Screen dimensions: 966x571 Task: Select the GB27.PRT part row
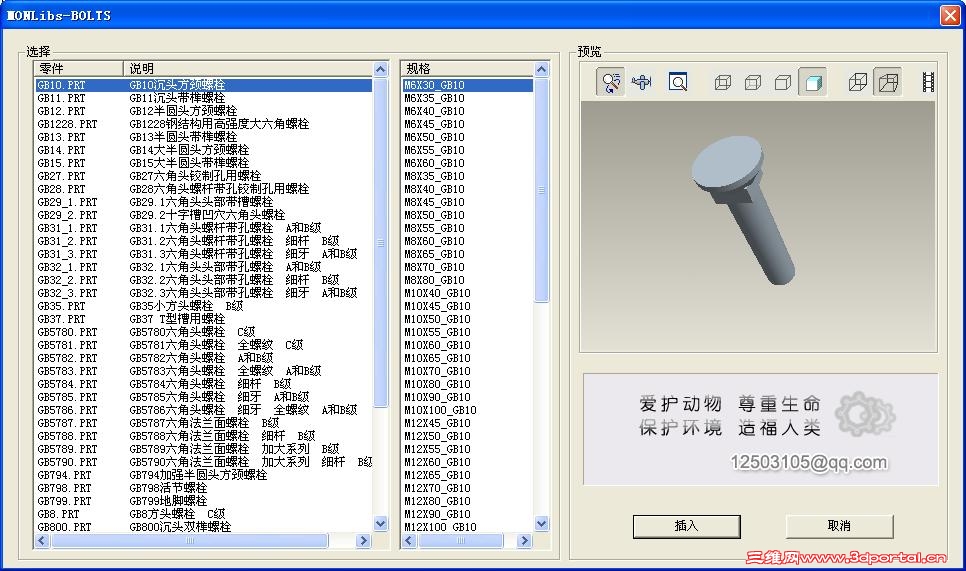(203, 176)
